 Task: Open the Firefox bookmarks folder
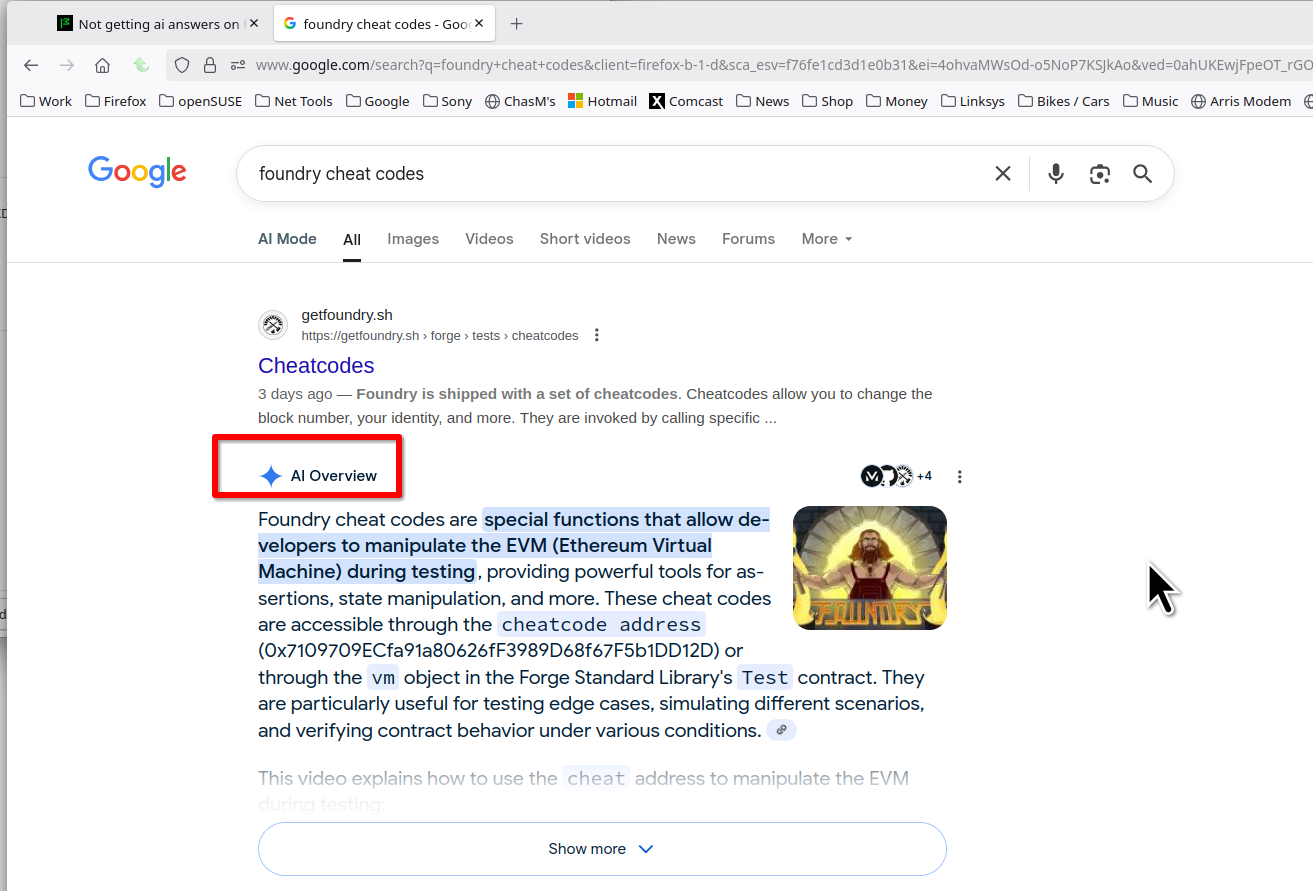click(x=116, y=101)
